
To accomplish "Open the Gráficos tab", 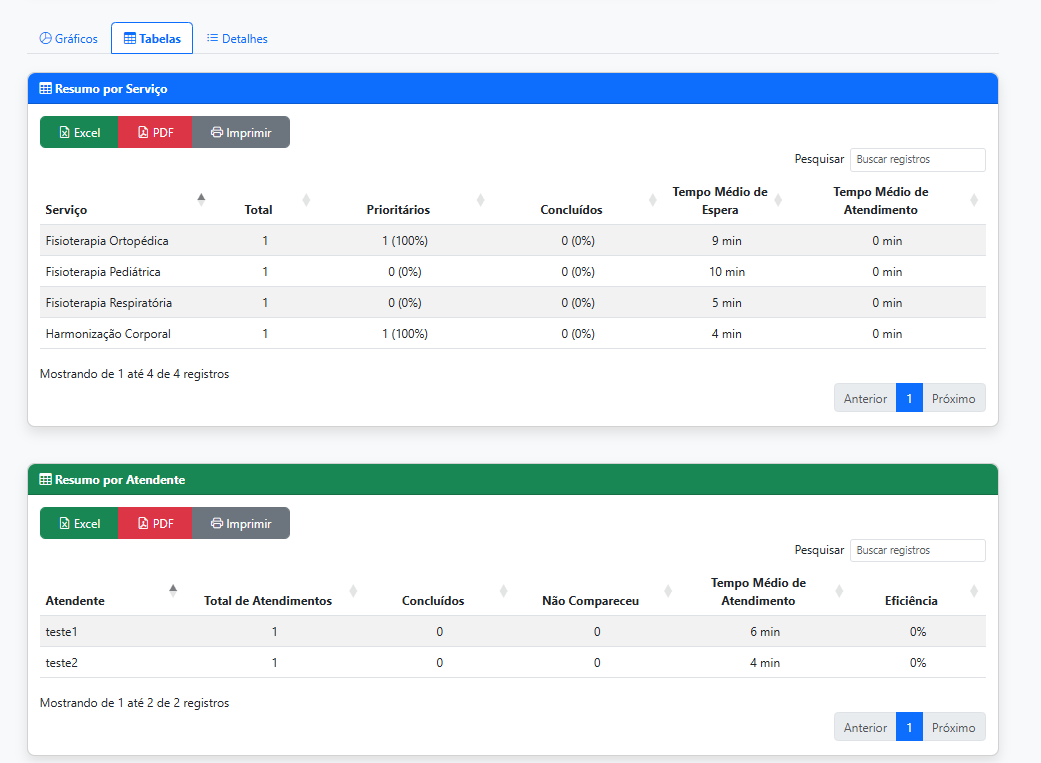I will [69, 39].
